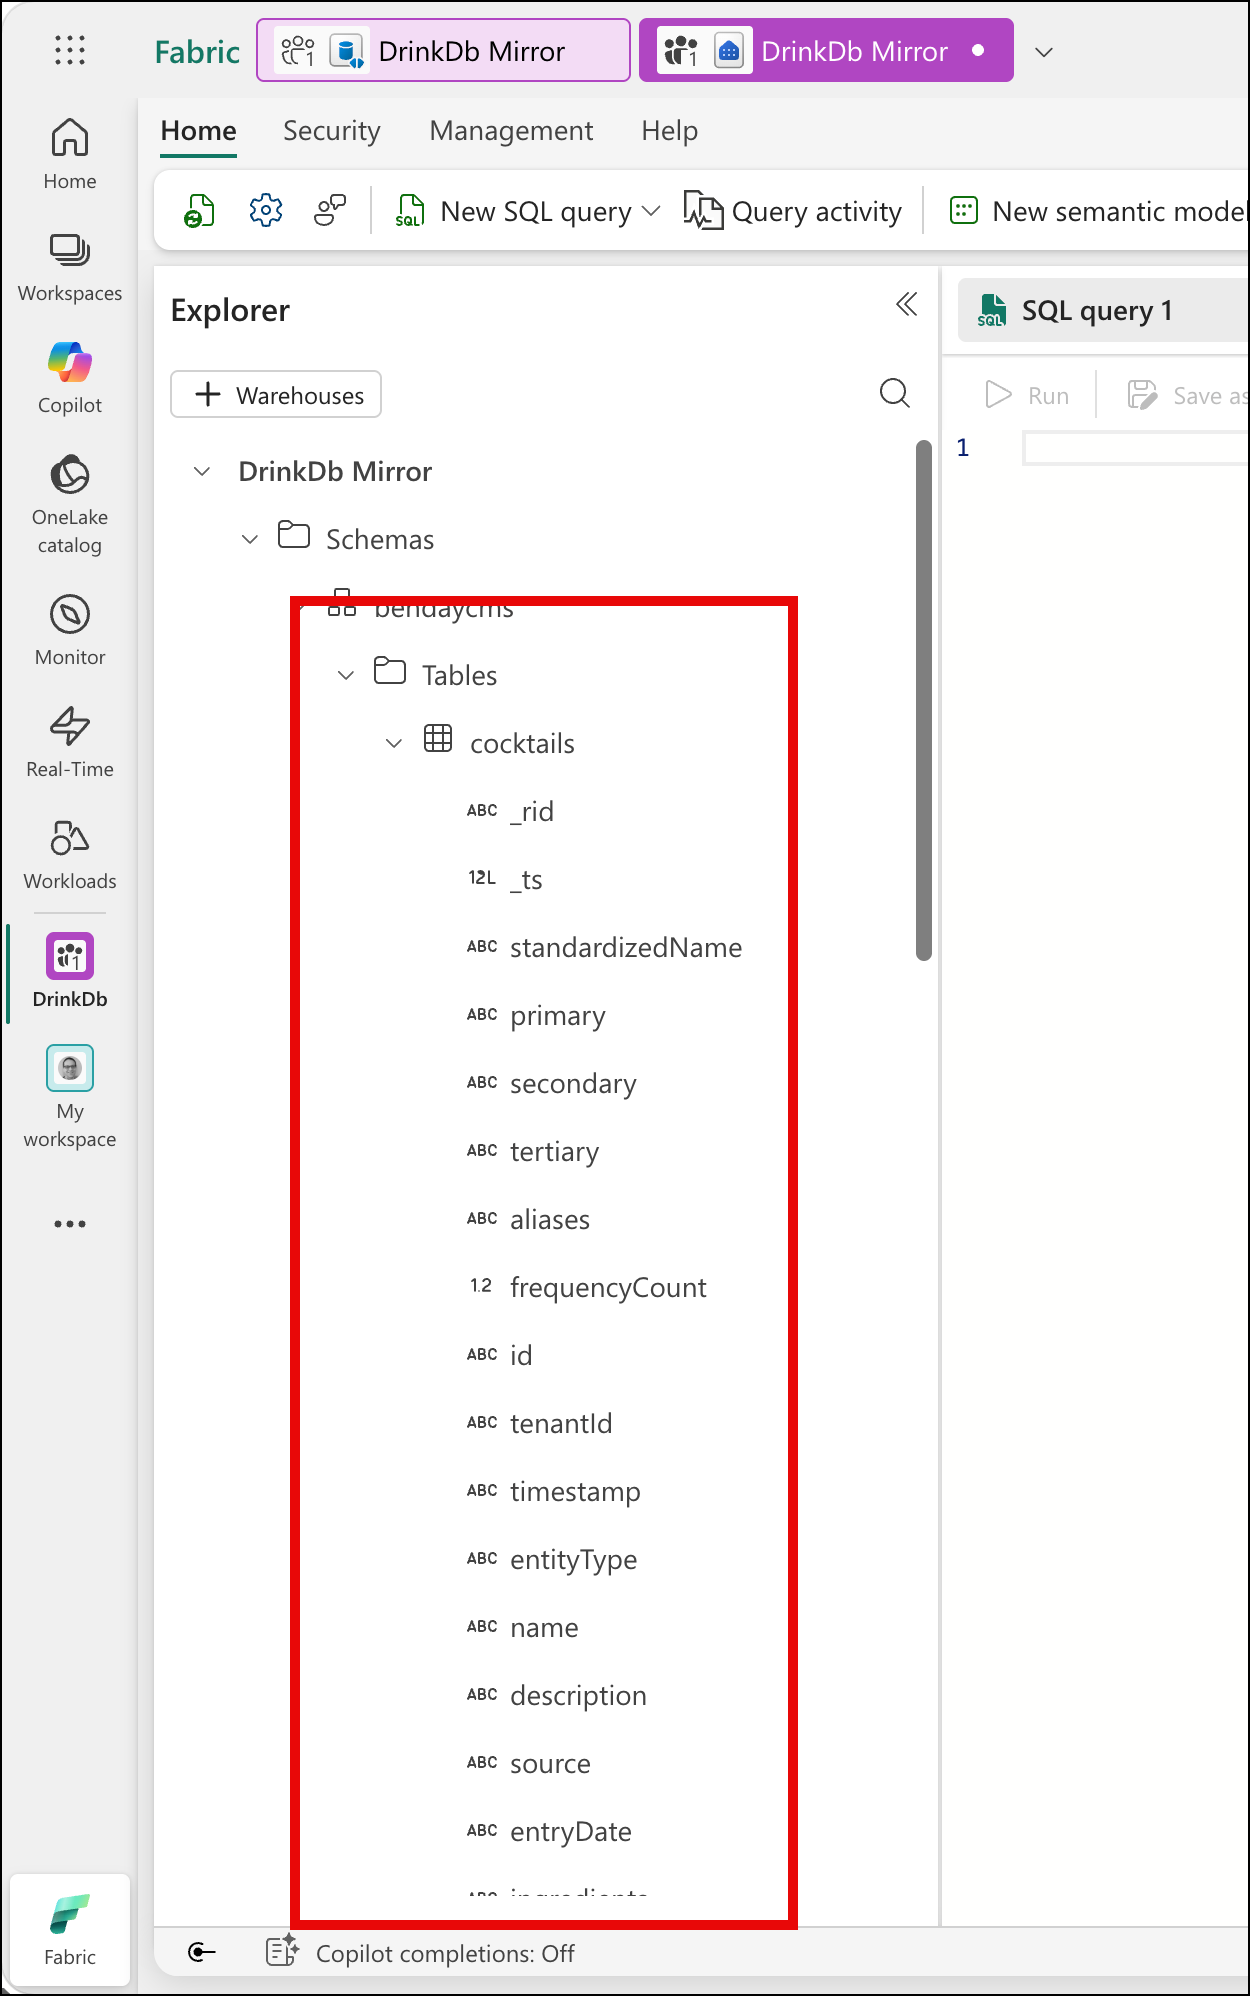The width and height of the screenshot is (1250, 1996).
Task: Open the New SQL query dropdown arrow
Action: click(651, 211)
